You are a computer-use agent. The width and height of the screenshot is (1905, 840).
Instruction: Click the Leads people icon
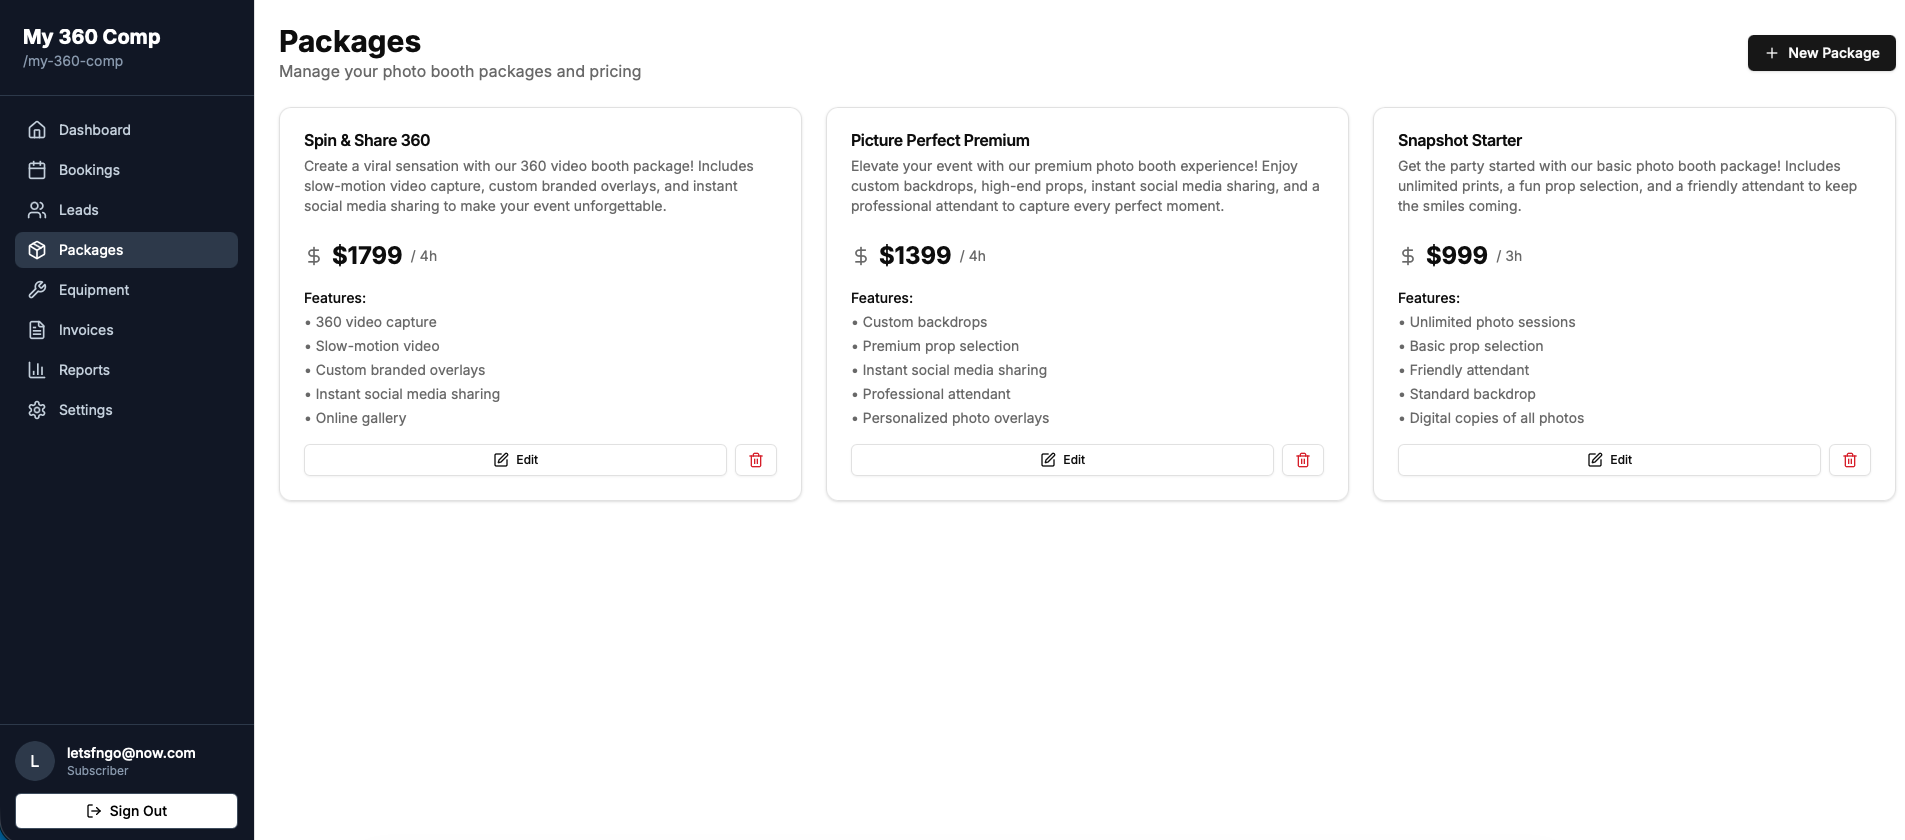coord(37,210)
